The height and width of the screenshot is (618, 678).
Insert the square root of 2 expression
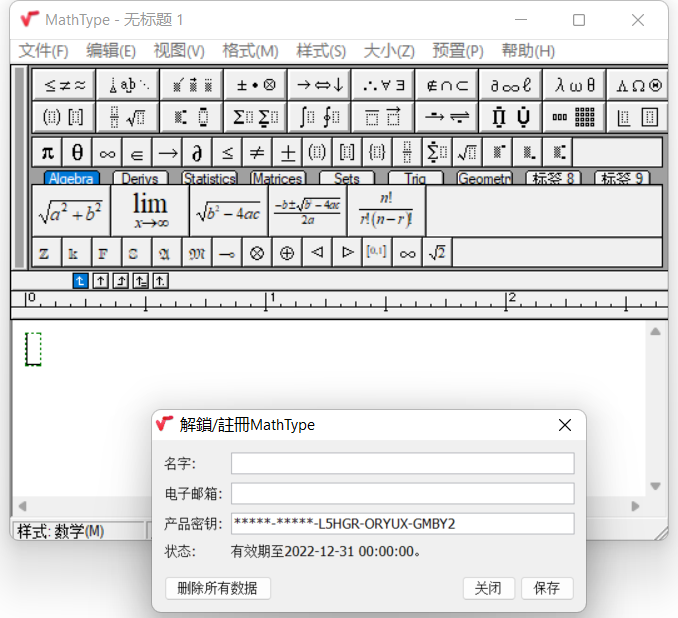(438, 253)
